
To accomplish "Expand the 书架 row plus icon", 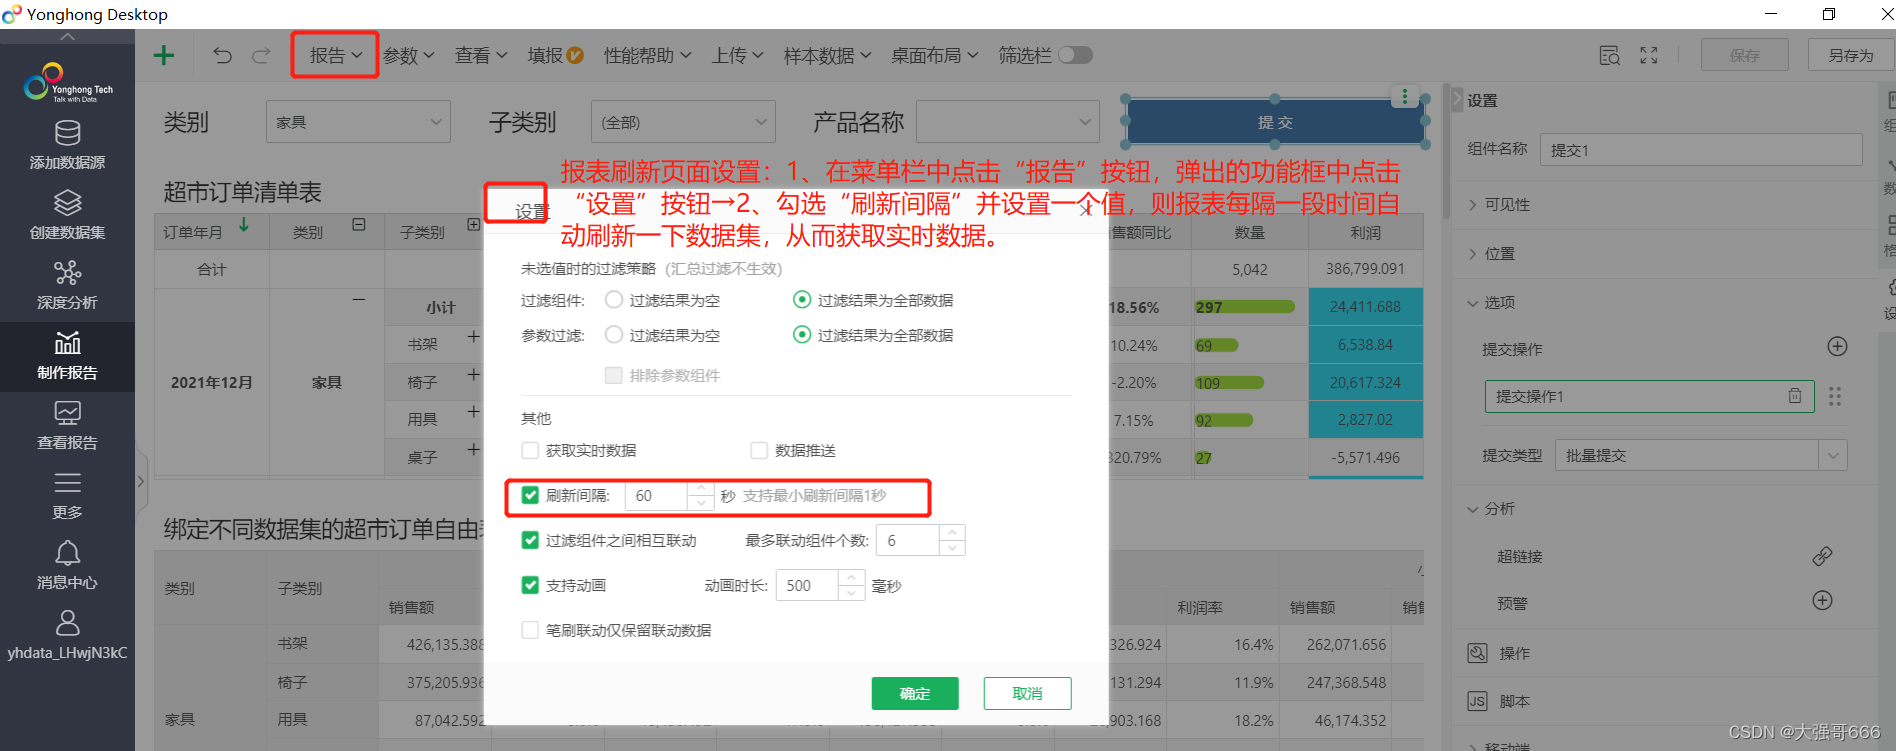I will coord(473,337).
